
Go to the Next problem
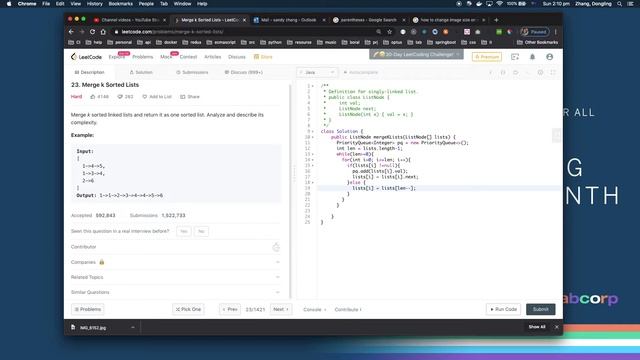(280, 309)
